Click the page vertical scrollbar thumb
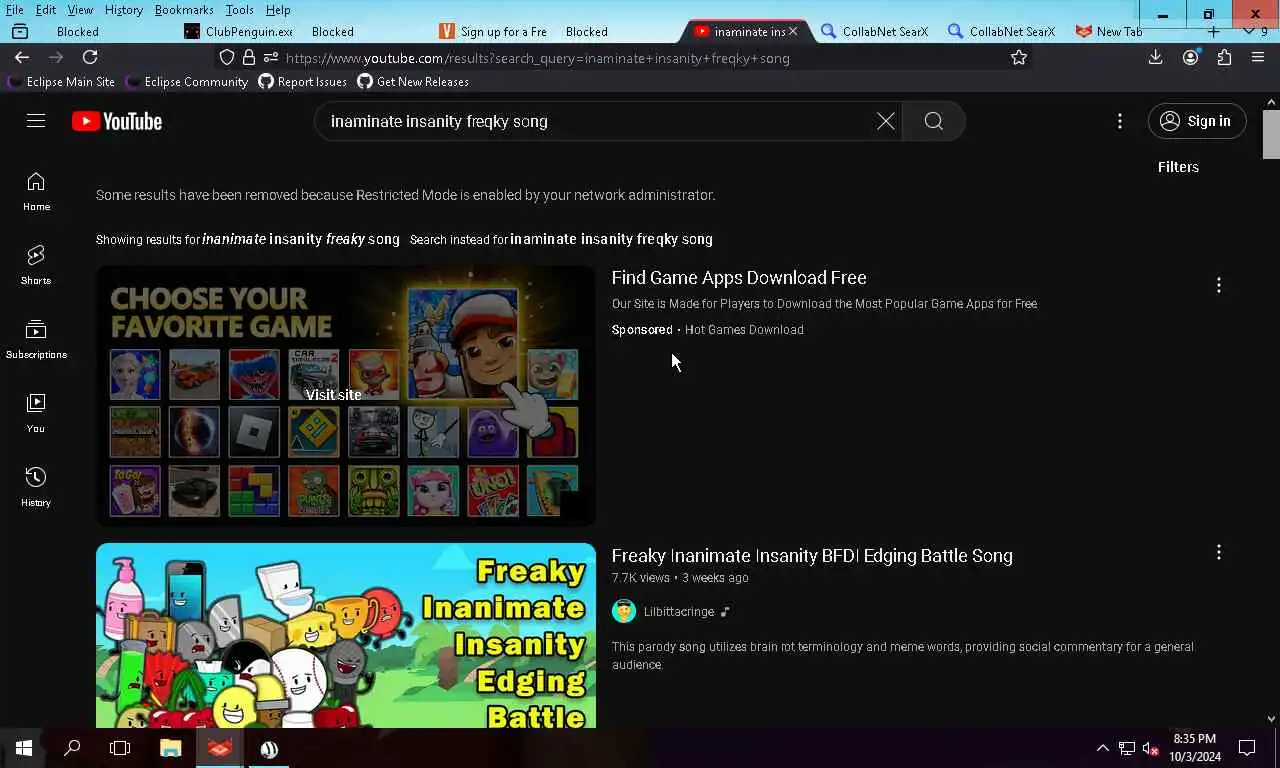This screenshot has width=1280, height=768. point(1271,135)
